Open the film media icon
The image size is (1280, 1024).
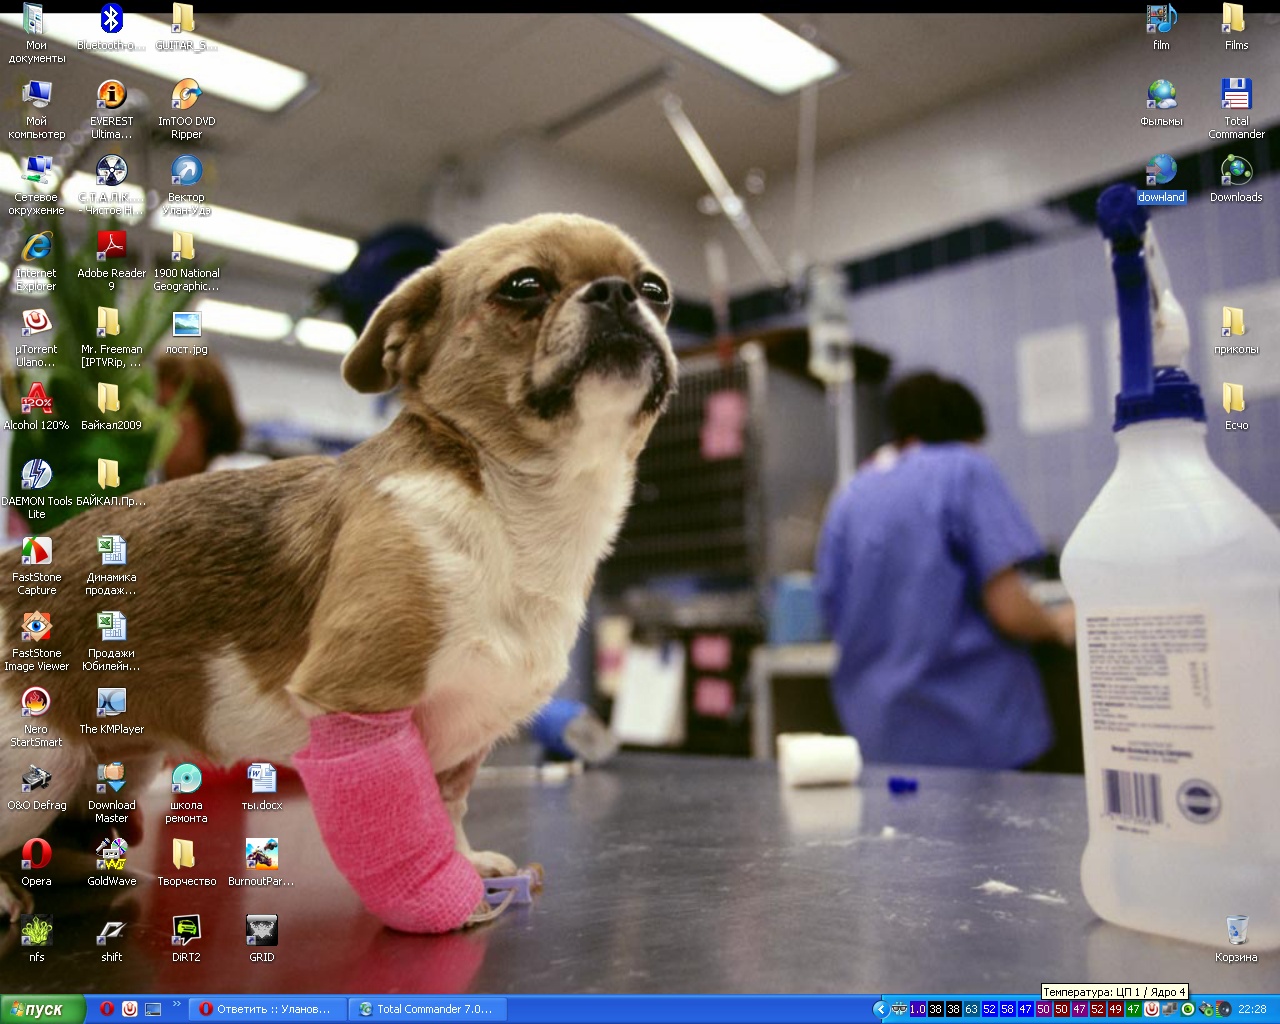(x=1161, y=27)
